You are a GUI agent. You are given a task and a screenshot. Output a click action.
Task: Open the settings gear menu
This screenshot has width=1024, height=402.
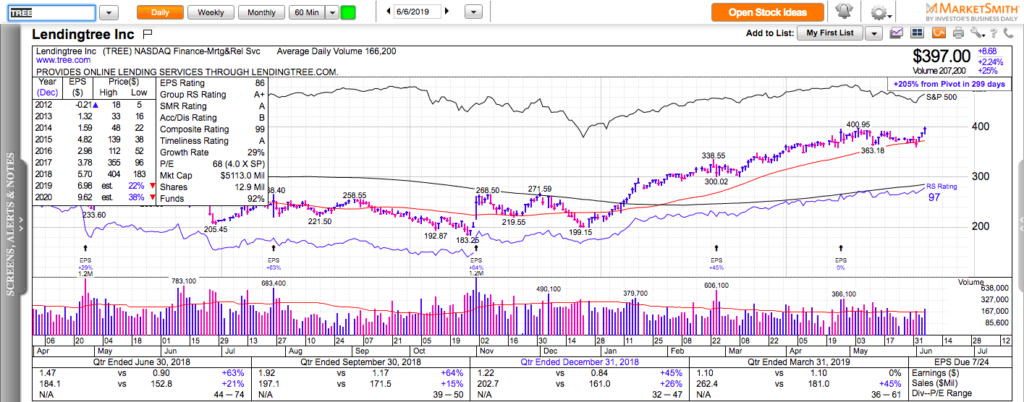coord(881,12)
